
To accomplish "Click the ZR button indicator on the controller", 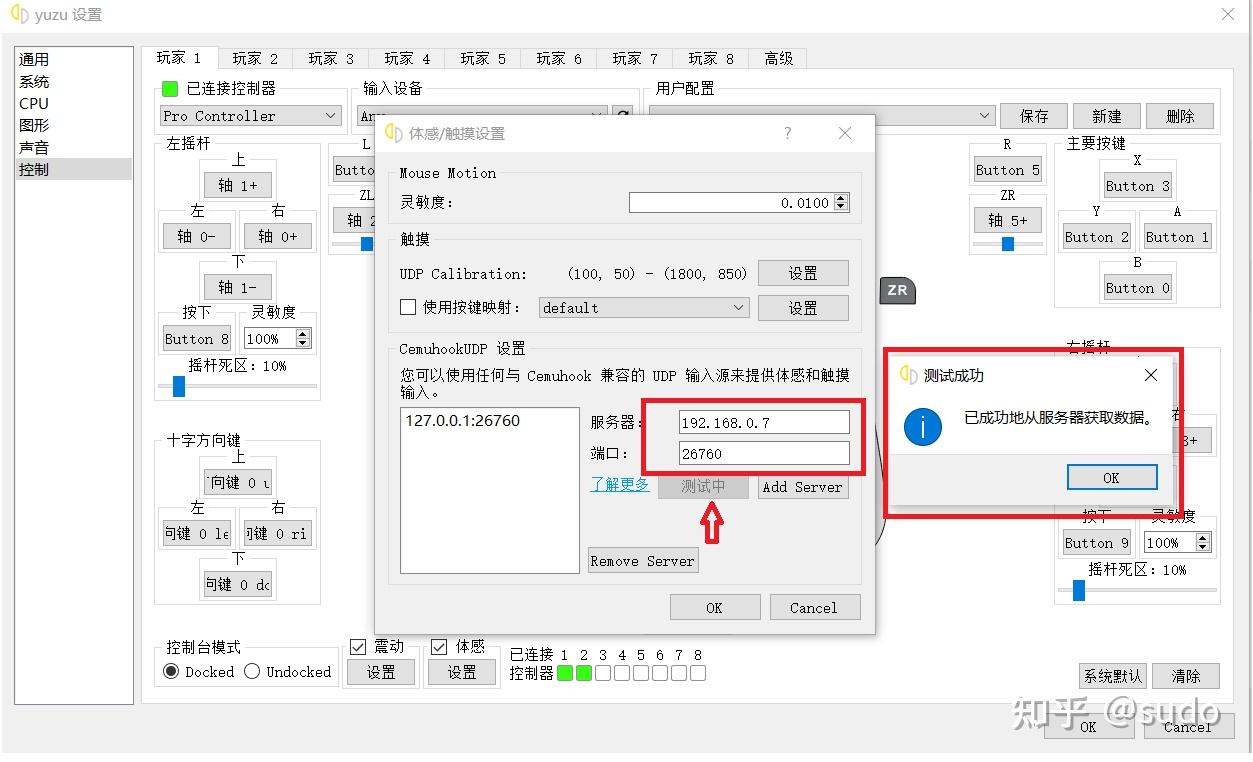I will (897, 290).
